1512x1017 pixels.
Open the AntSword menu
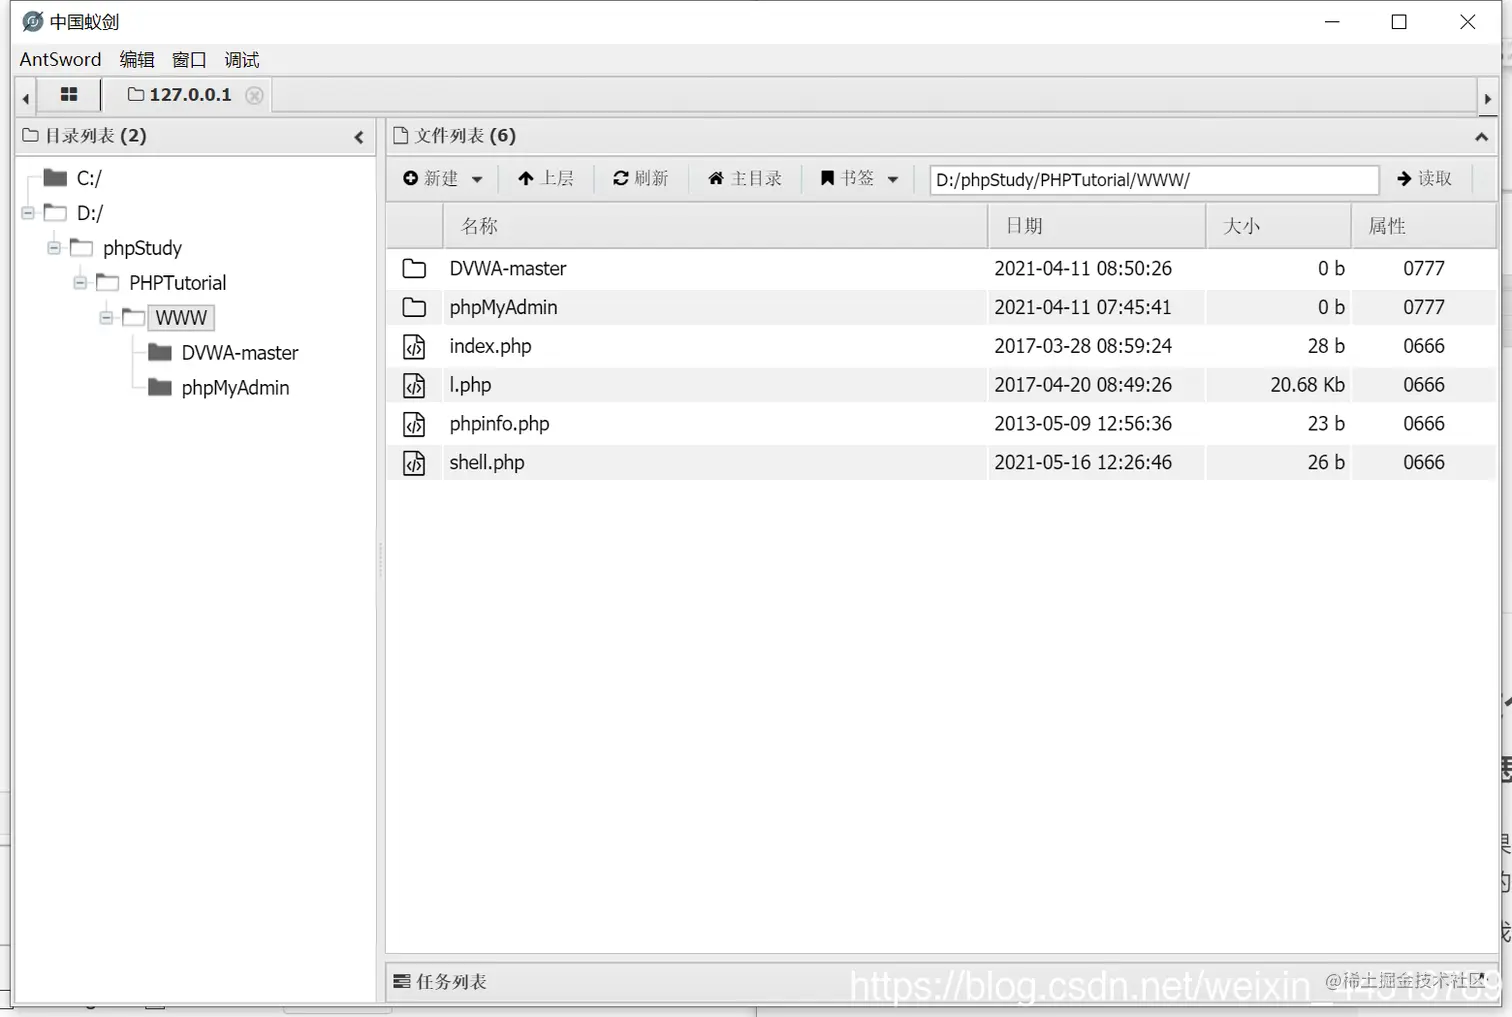pyautogui.click(x=60, y=59)
